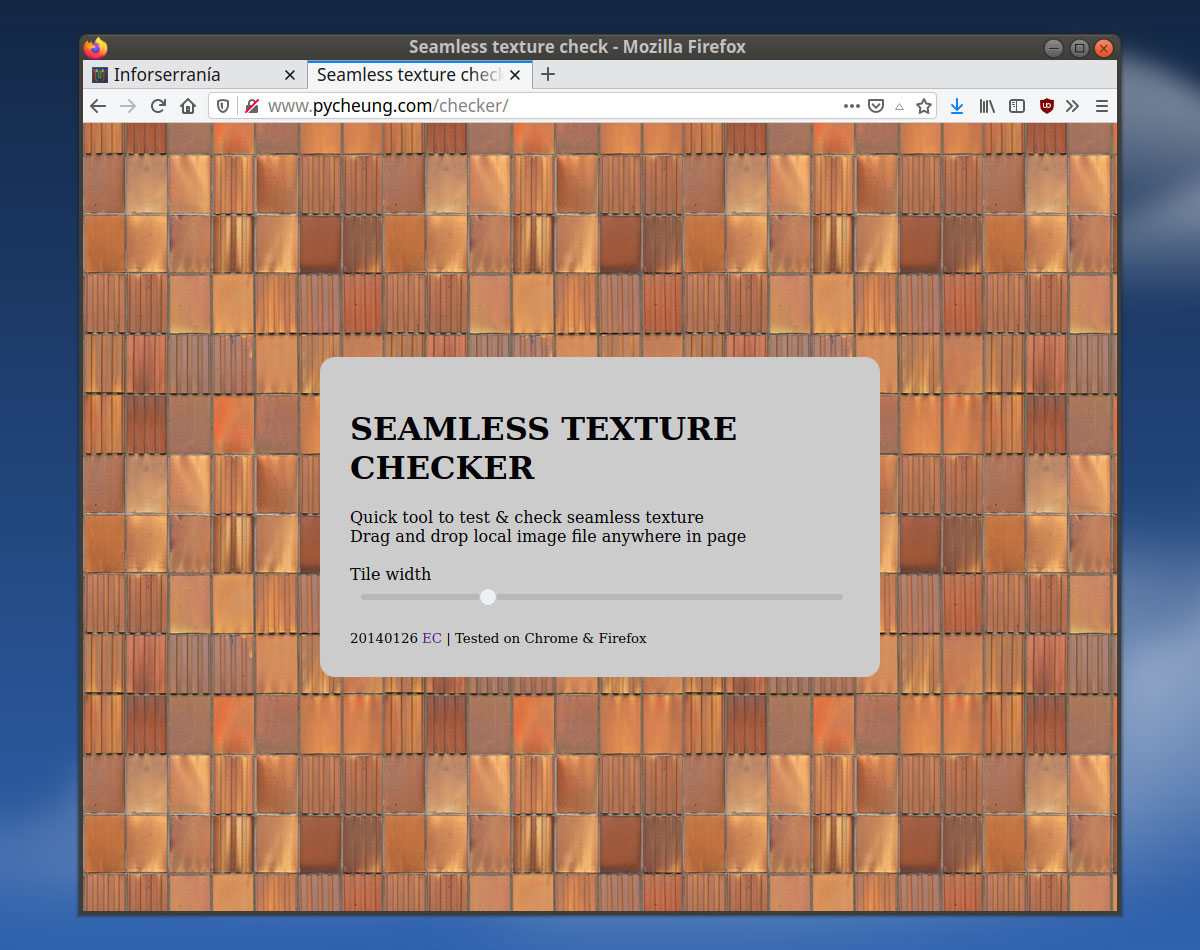Open the Downloads panel
1200x950 pixels.
pos(956,105)
